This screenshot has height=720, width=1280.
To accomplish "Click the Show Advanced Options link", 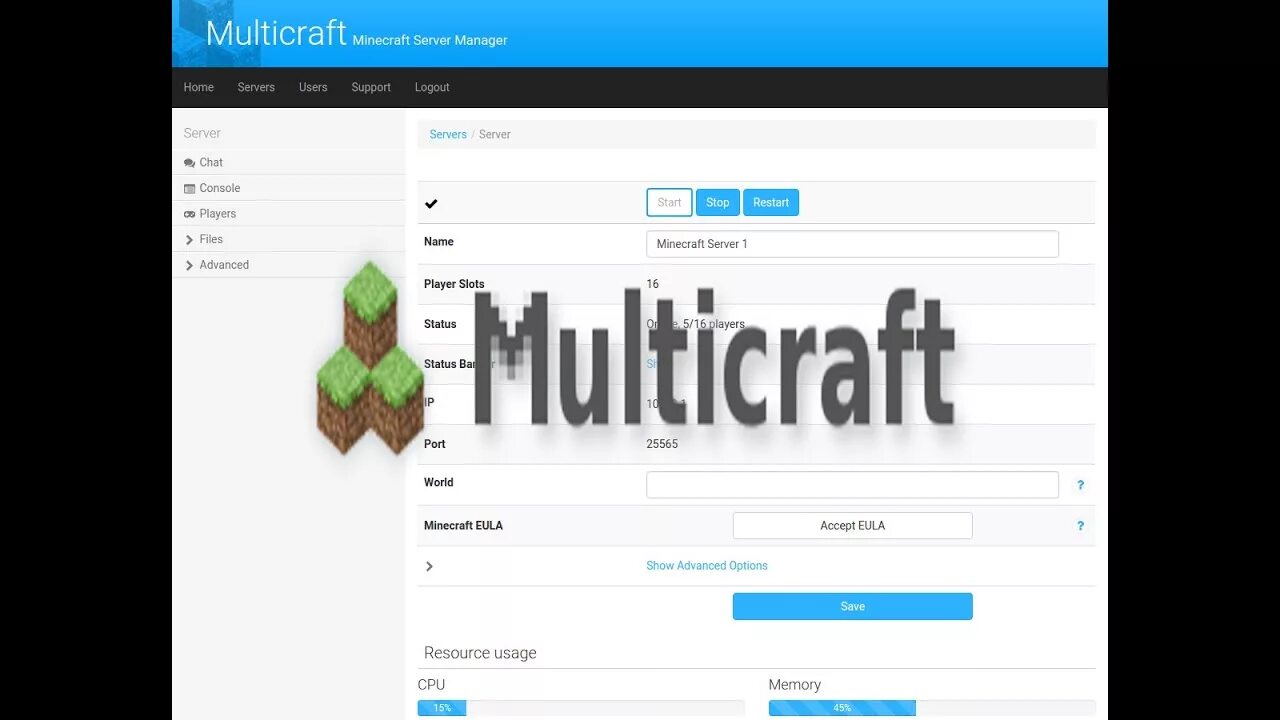I will (707, 566).
